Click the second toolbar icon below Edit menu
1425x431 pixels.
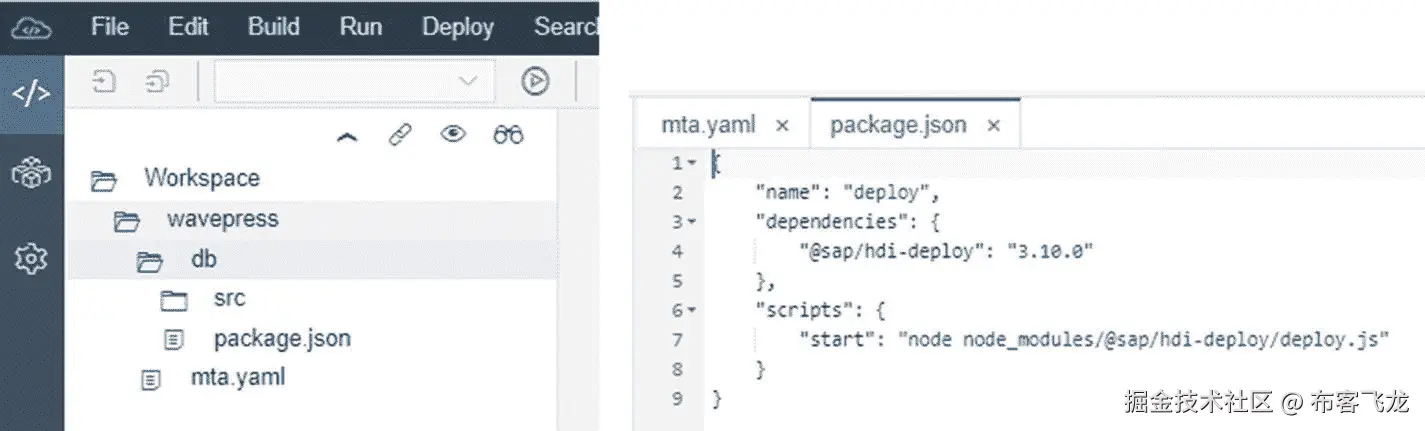[157, 81]
